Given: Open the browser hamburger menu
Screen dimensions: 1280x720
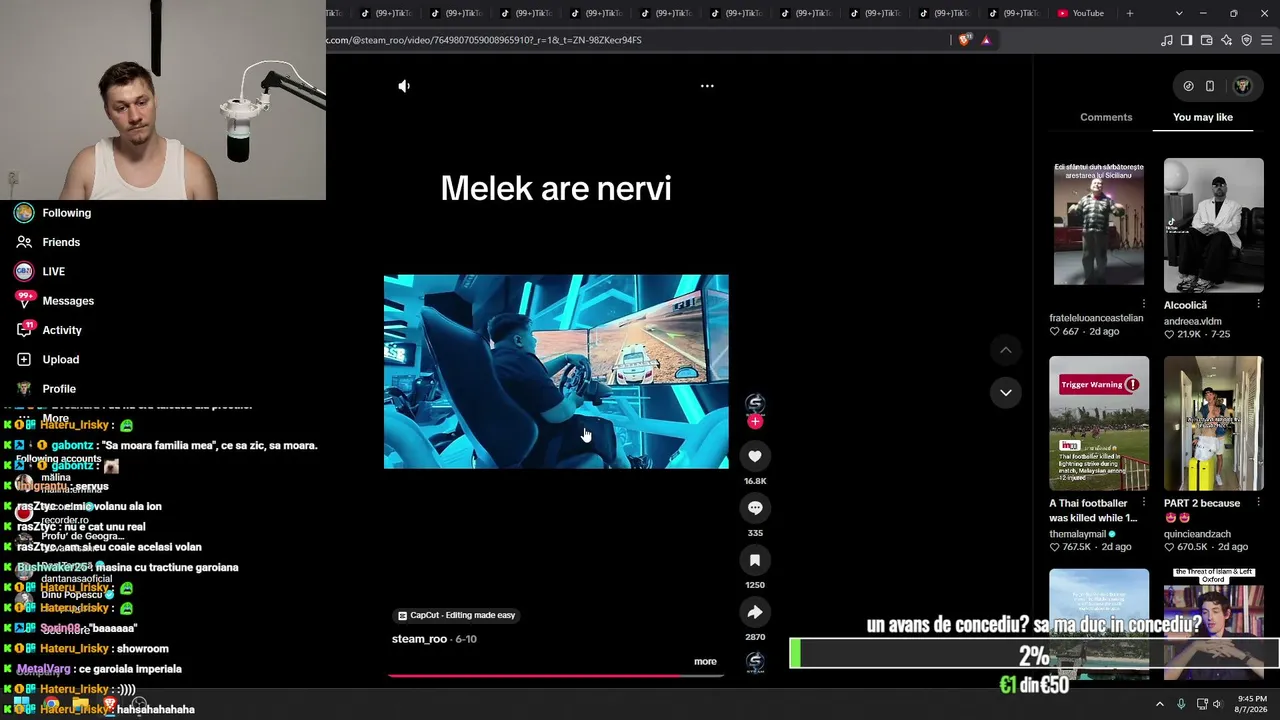Looking at the screenshot, I should click(x=1267, y=40).
